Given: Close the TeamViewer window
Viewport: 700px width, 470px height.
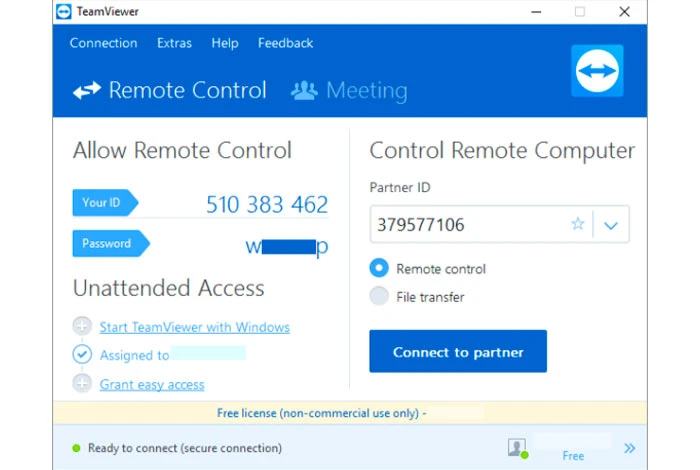Looking at the screenshot, I should pyautogui.click(x=625, y=12).
